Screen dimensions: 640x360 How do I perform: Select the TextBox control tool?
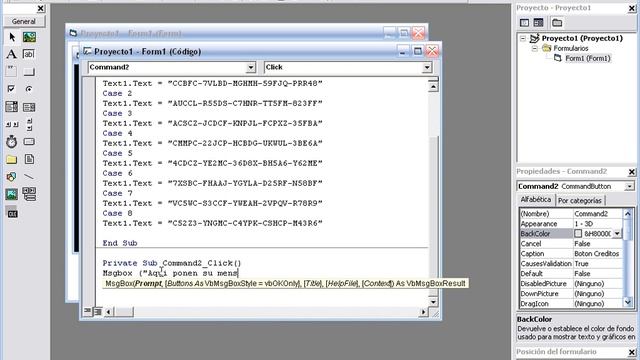coord(29,54)
